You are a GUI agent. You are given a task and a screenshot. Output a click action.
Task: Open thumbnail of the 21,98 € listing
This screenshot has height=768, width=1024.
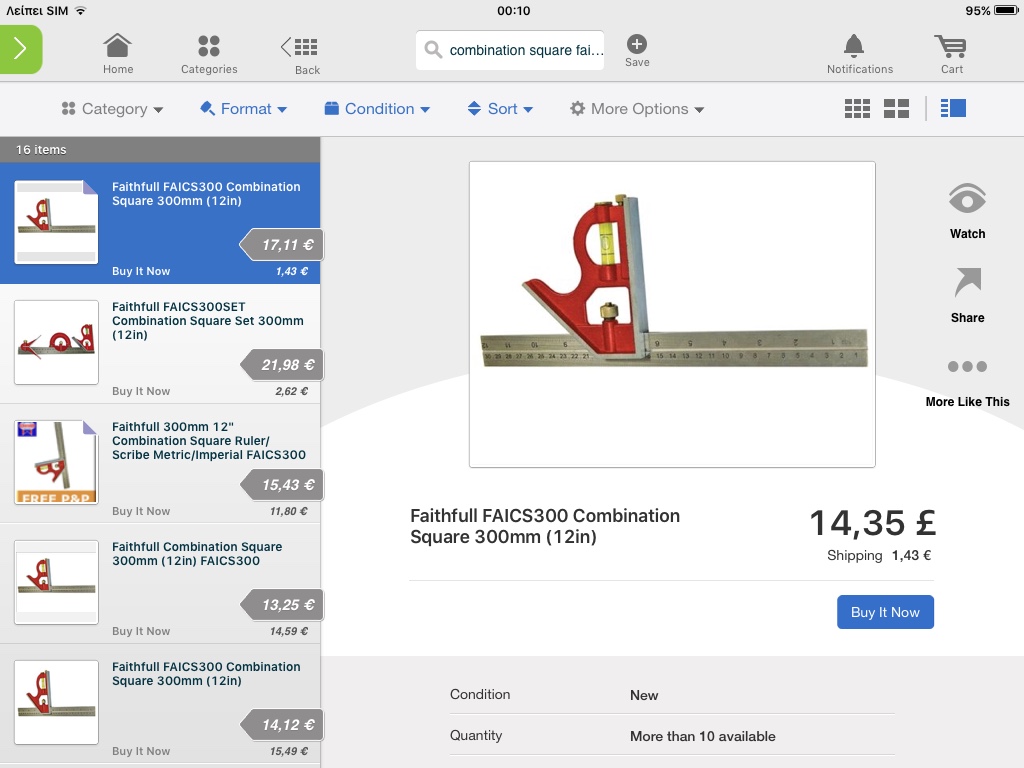(x=56, y=342)
